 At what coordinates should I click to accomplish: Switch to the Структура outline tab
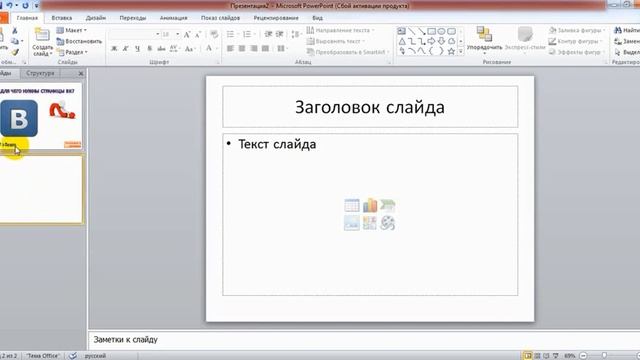[x=40, y=73]
